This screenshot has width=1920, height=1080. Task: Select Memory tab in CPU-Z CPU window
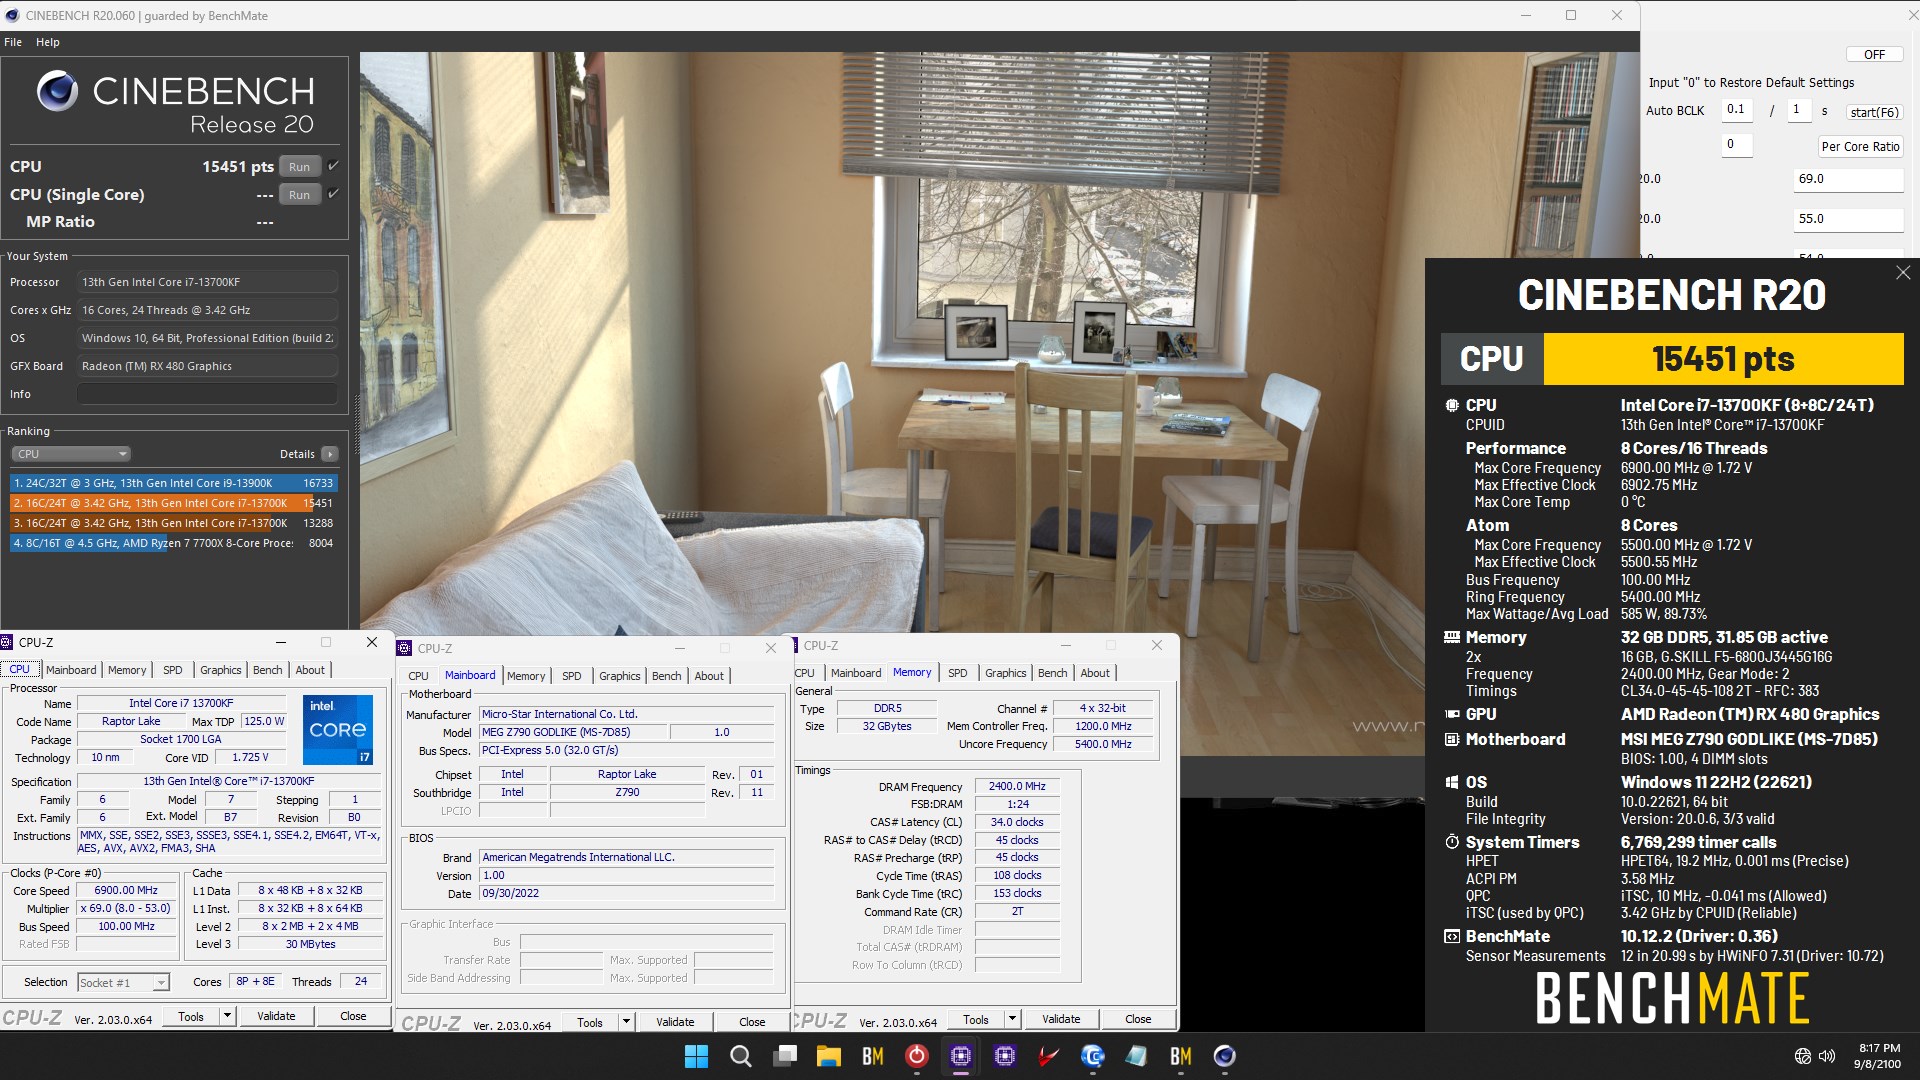pos(127,670)
